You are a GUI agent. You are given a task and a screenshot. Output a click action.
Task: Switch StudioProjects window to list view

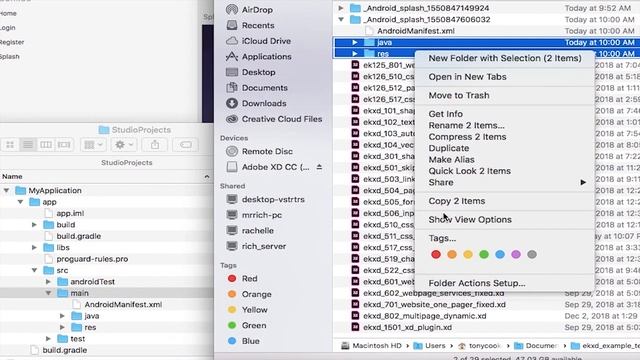click(28, 144)
